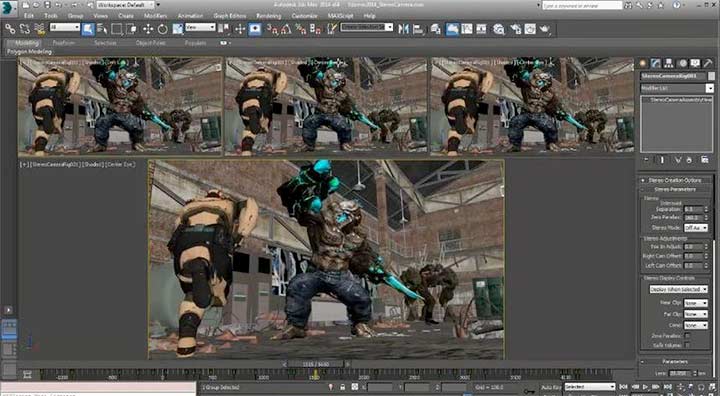Open the Material Editor
This screenshot has width=720, height=396.
[499, 29]
